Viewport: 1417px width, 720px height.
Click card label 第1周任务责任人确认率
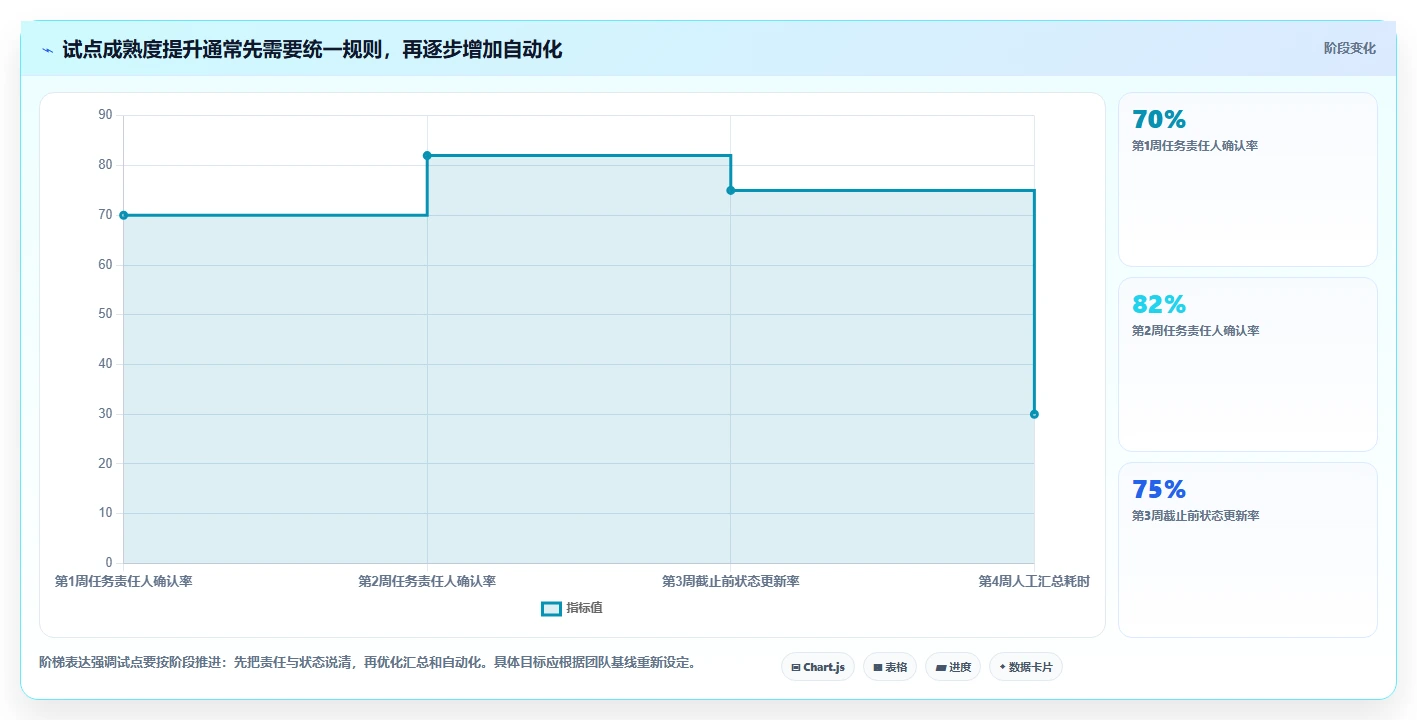click(1195, 146)
